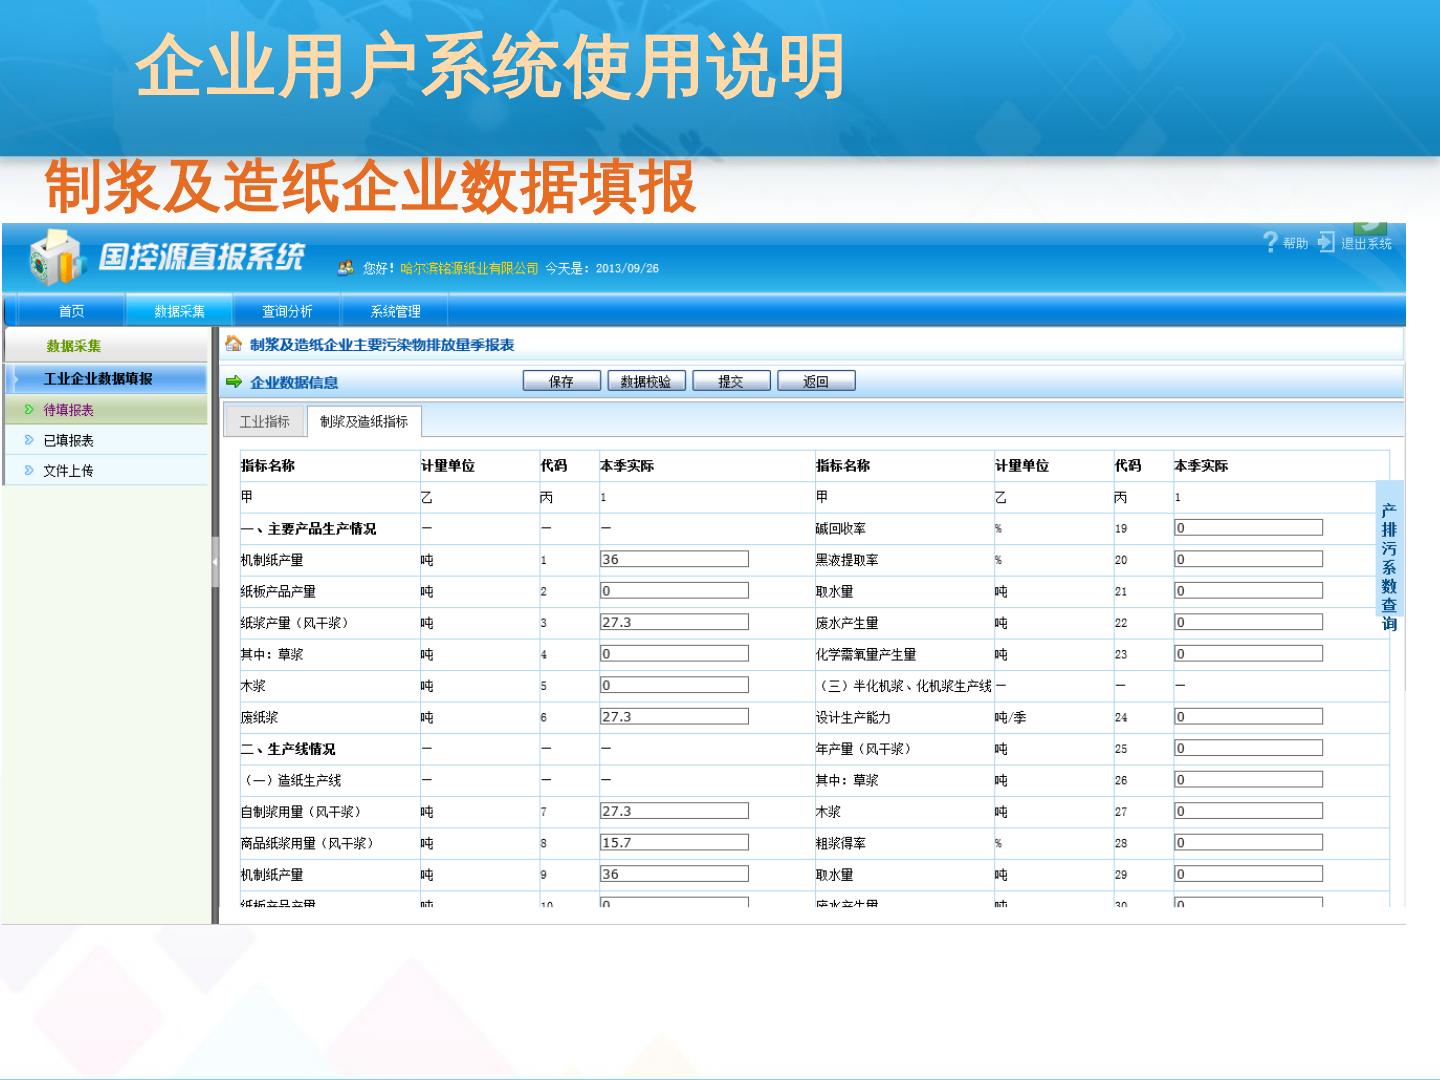Click the 碱回收率 input field, code 19
Viewport: 1440px width, 1080px height.
(x=1248, y=528)
